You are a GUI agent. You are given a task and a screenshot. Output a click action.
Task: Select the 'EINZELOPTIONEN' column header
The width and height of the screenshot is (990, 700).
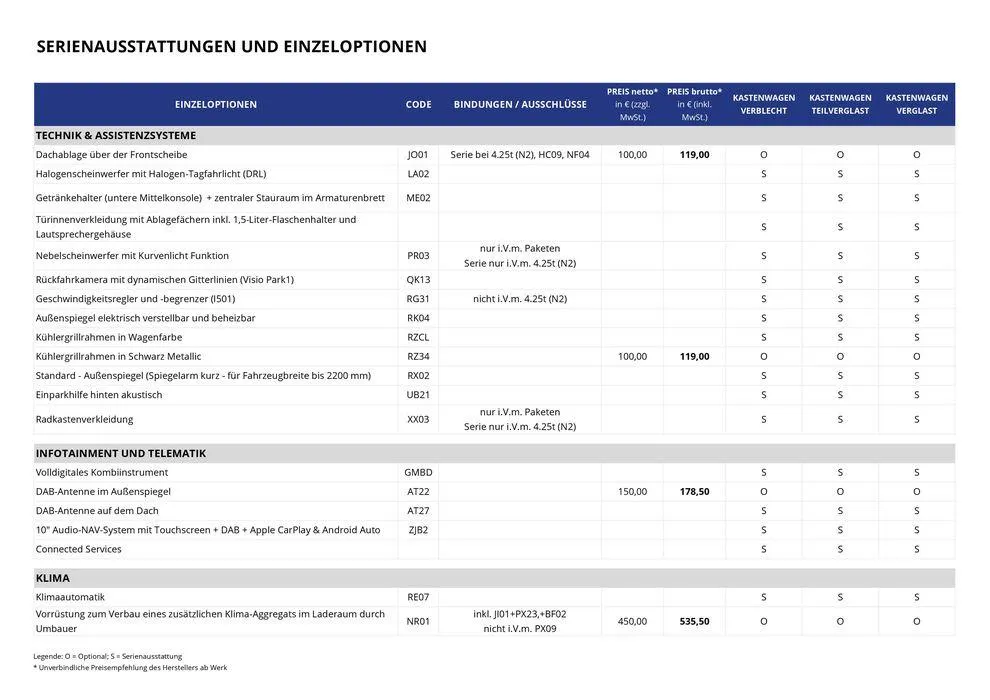215,105
